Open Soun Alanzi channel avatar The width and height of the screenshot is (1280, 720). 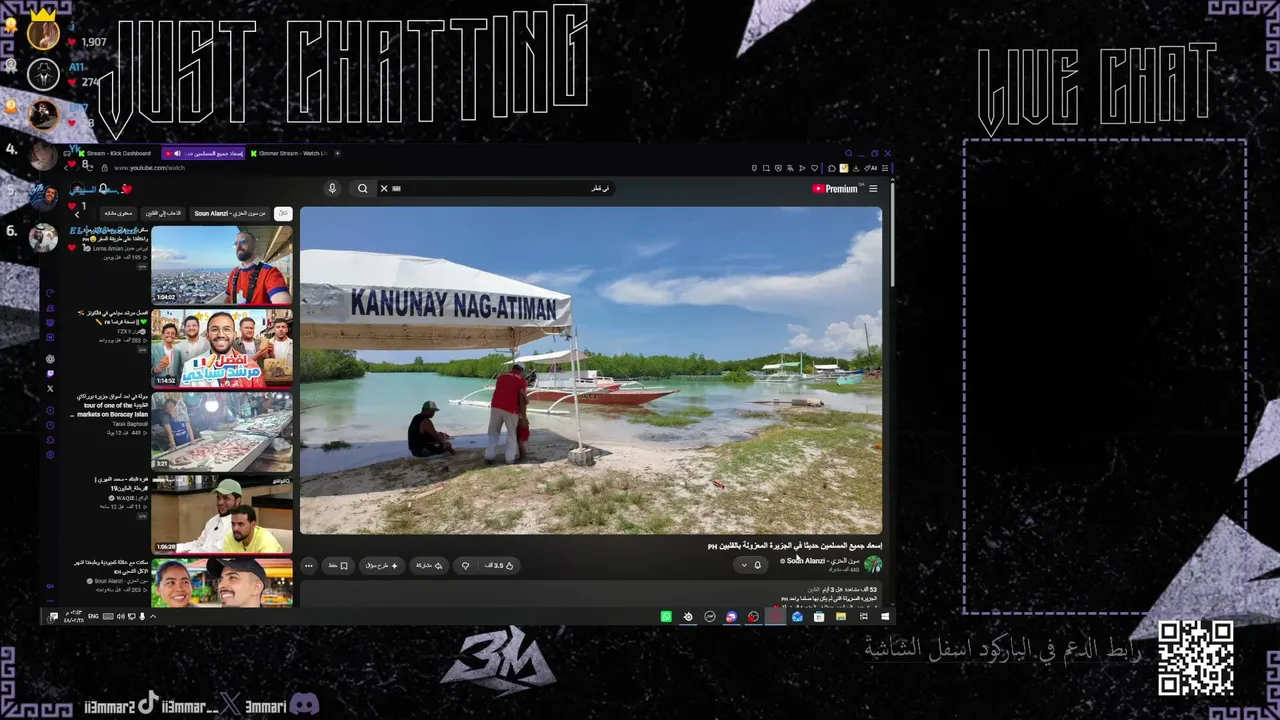(873, 564)
